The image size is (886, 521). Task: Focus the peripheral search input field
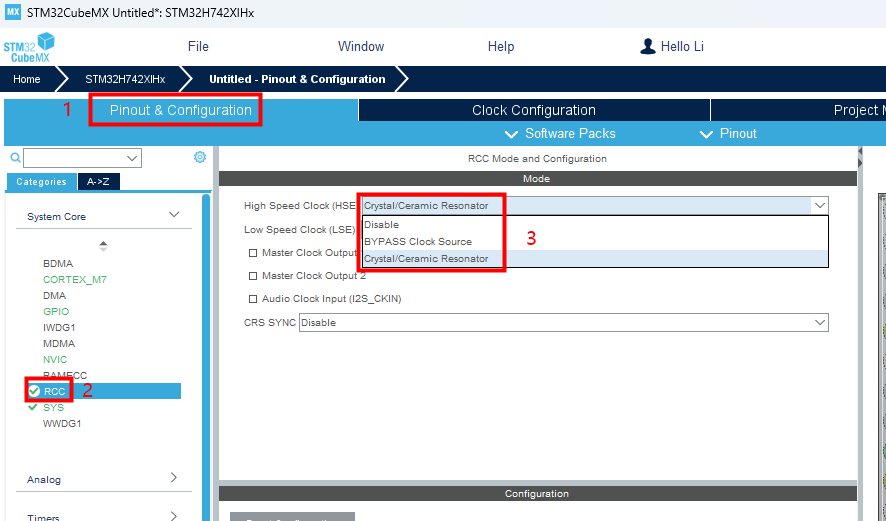(x=75, y=158)
